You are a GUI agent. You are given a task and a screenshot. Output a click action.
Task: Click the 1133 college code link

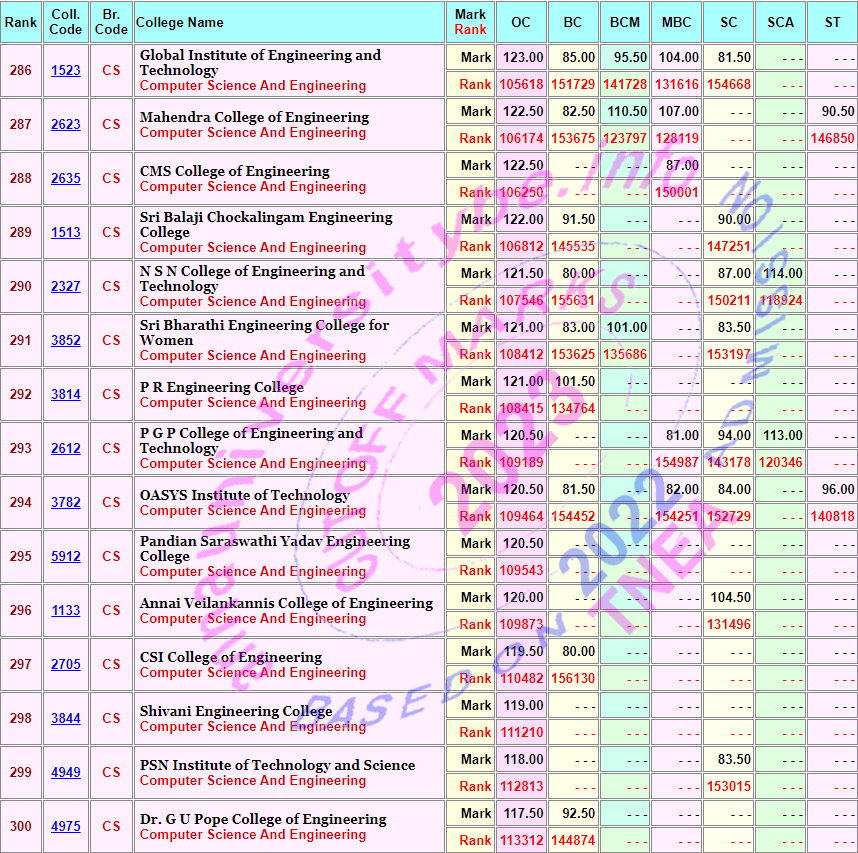tap(66, 611)
